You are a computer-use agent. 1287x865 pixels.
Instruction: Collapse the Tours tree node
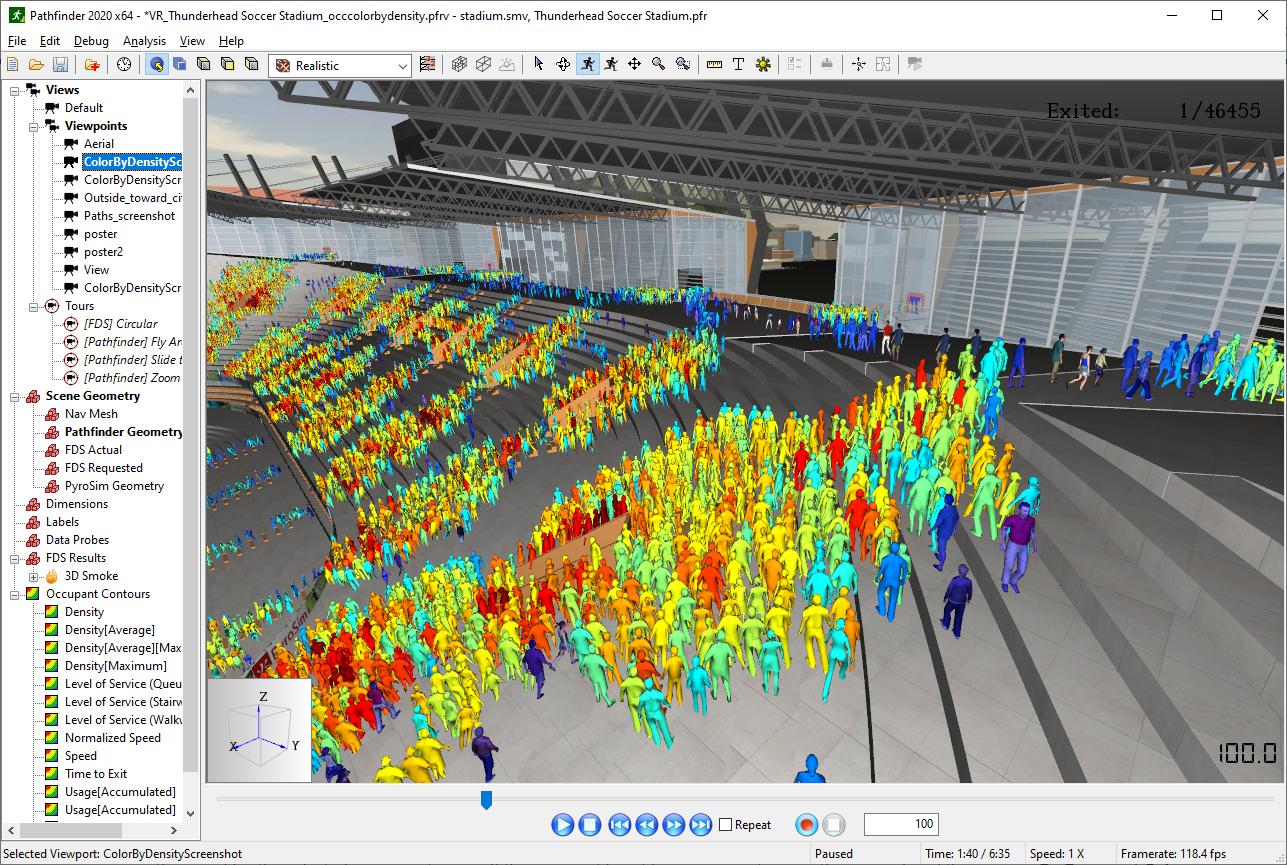pos(34,306)
